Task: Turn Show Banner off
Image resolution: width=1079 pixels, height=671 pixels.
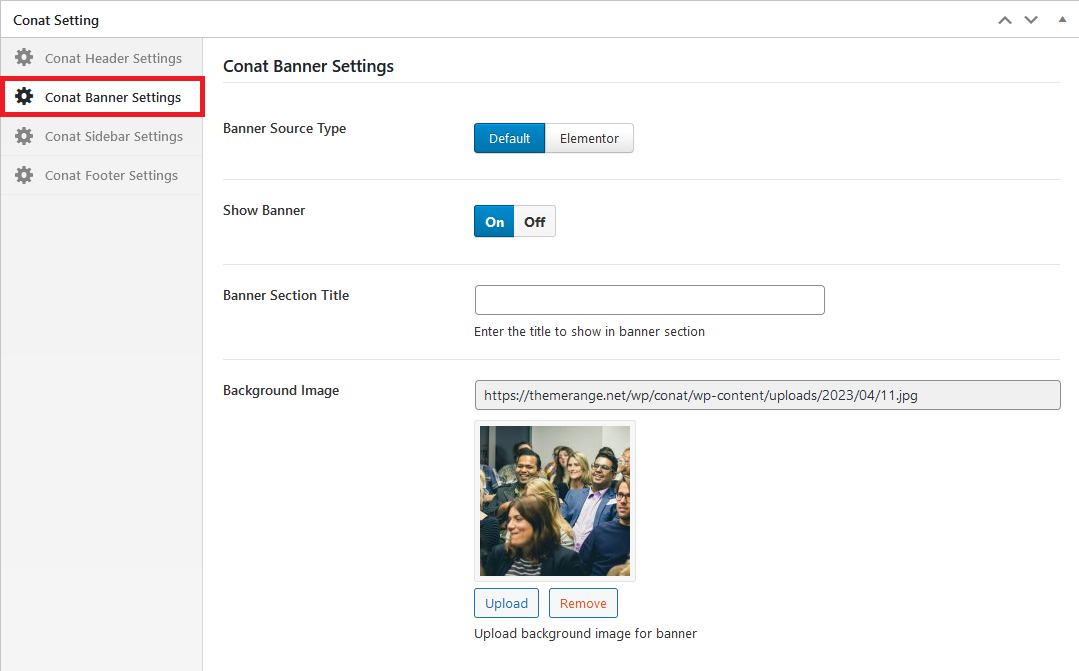Action: (x=535, y=222)
